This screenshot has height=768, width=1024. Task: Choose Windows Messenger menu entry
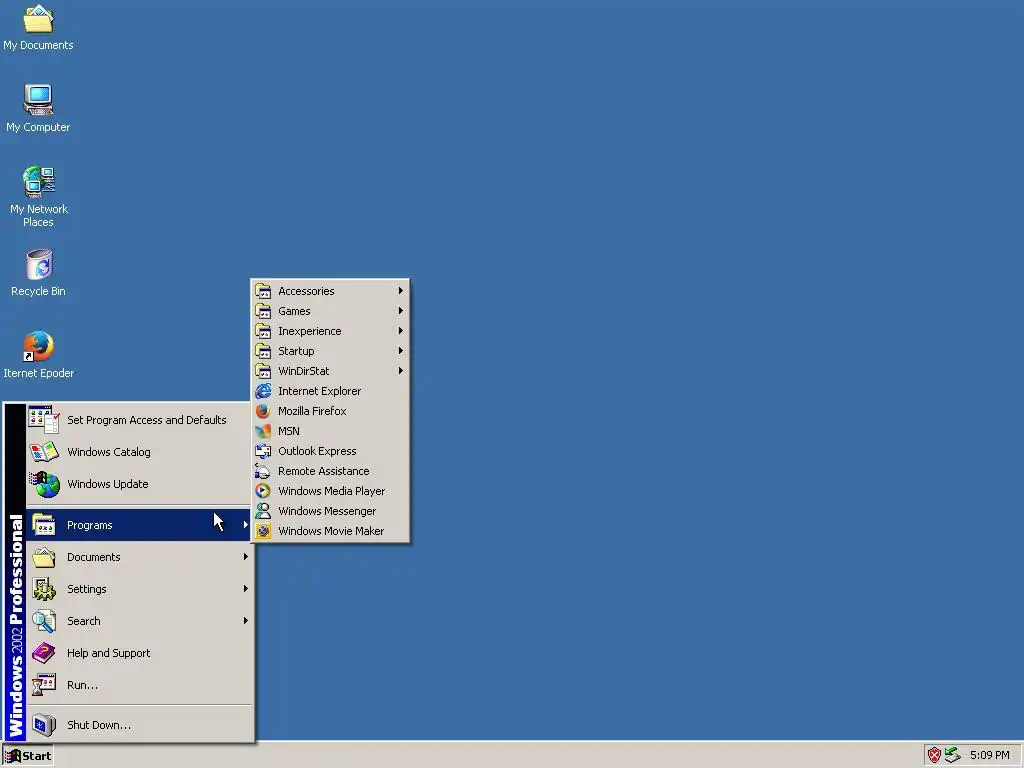click(330, 511)
